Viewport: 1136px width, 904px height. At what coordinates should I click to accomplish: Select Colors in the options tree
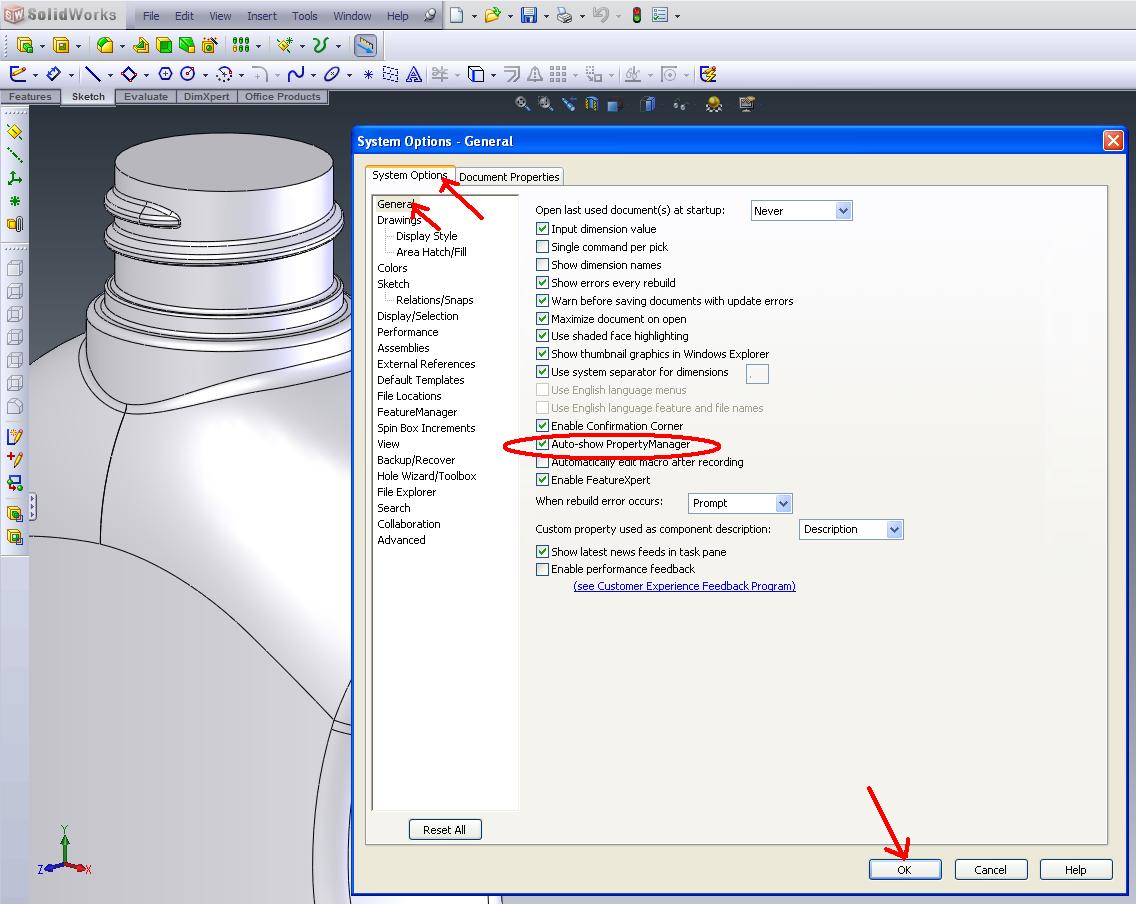[392, 267]
